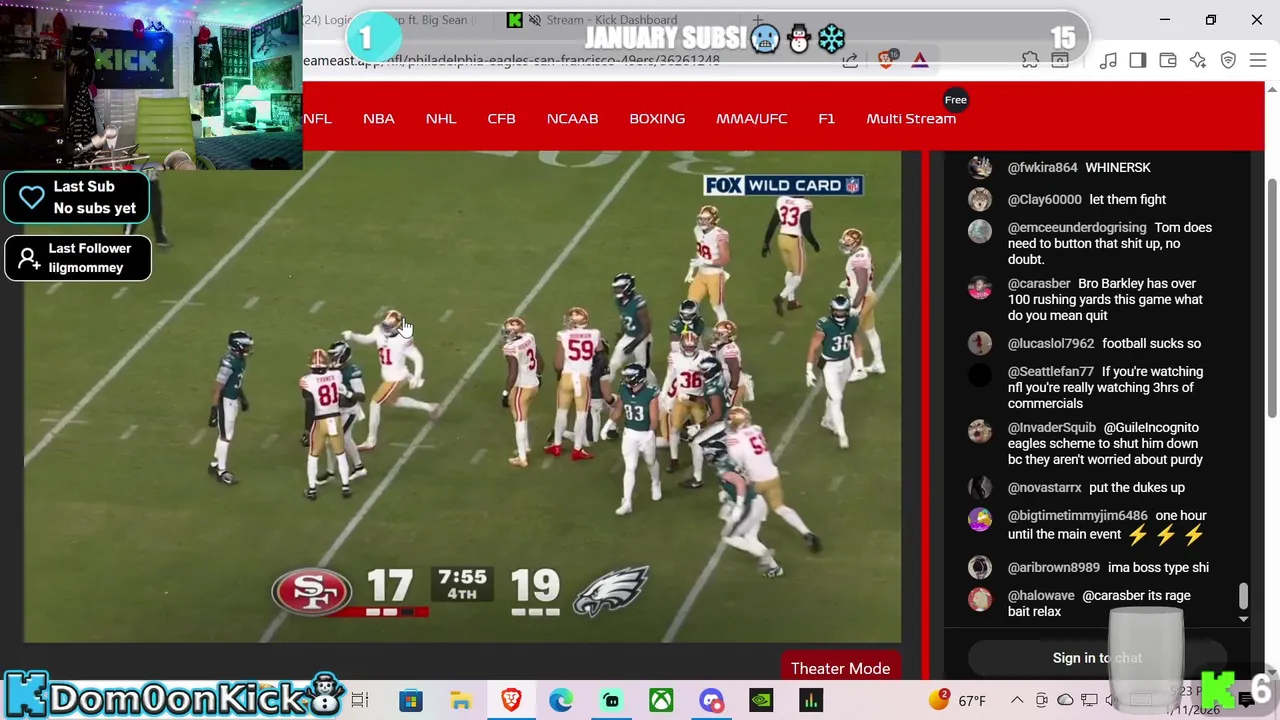Screen dimensions: 1280x720
Task: Click username @novastarrx in chat
Action: pyautogui.click(x=1044, y=487)
